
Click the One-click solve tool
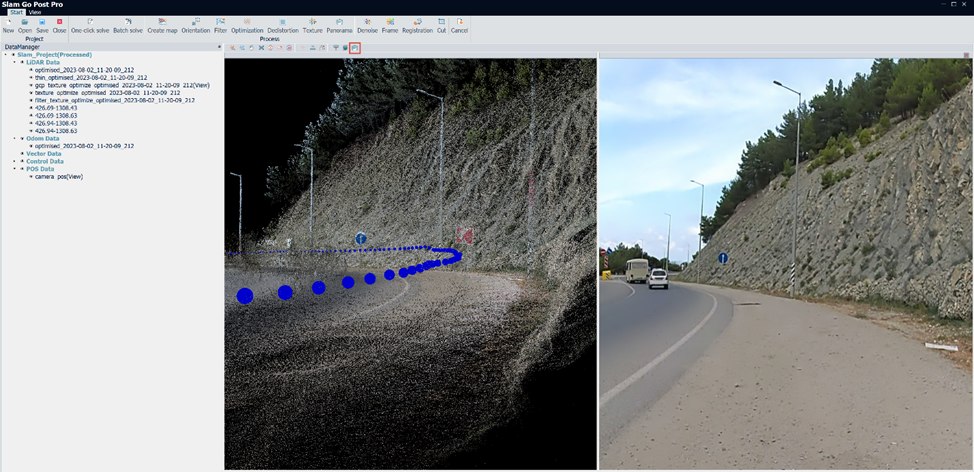pos(90,25)
